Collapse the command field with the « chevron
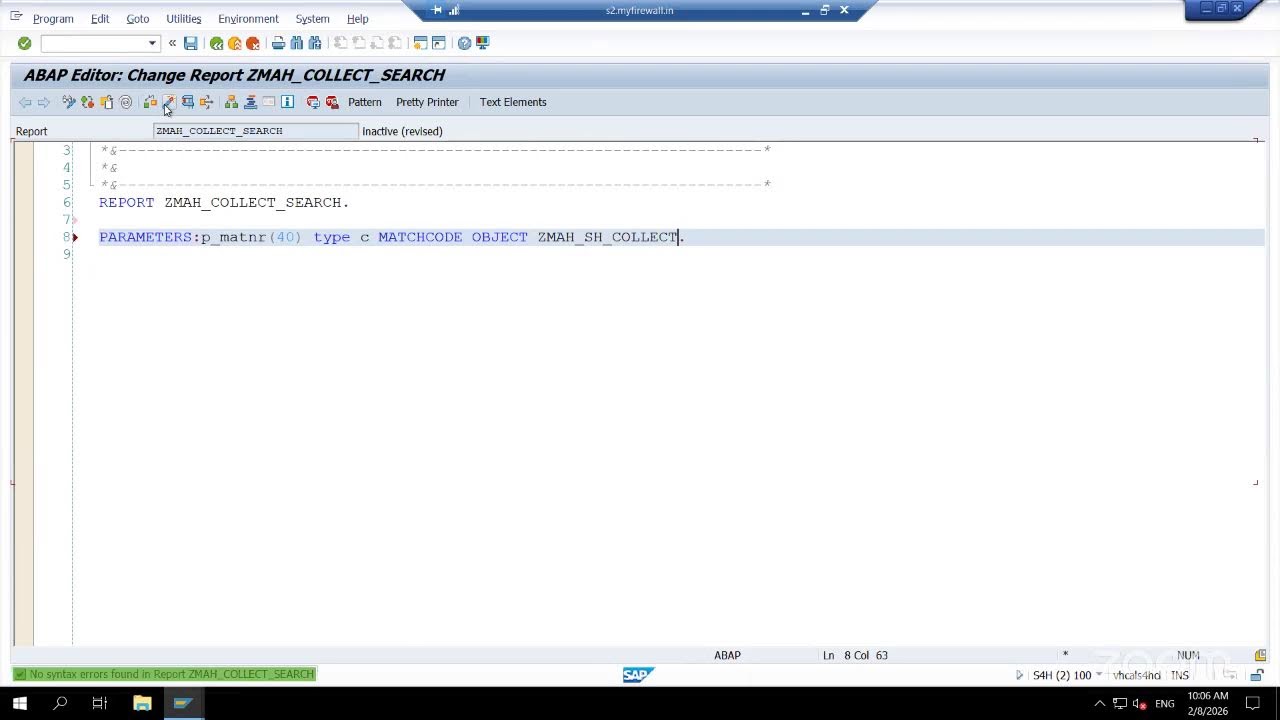 pos(172,43)
